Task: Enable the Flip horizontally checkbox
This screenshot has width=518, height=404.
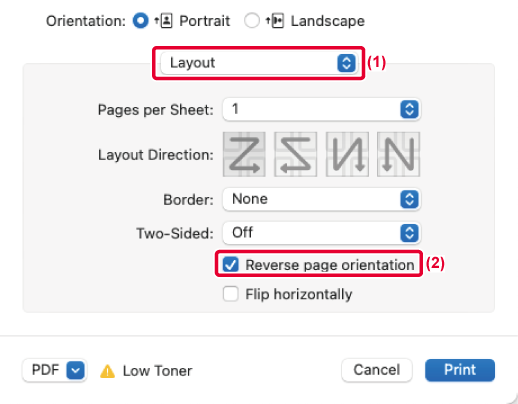Action: (231, 294)
